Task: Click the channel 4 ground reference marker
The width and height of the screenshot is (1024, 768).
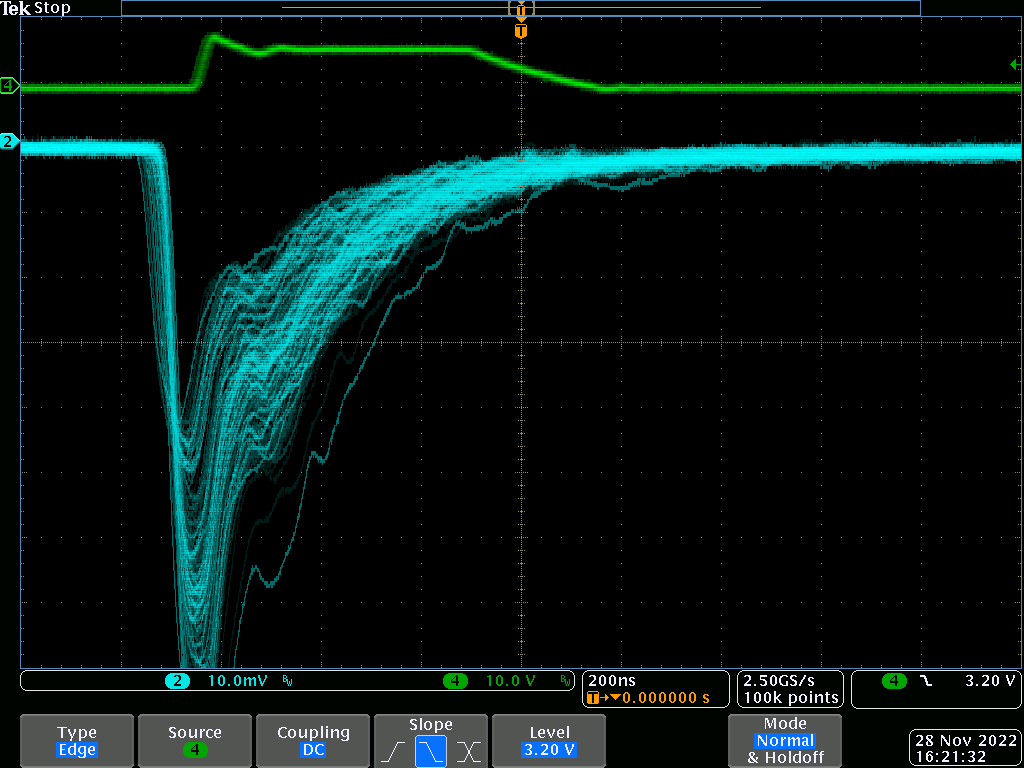Action: [x=9, y=86]
